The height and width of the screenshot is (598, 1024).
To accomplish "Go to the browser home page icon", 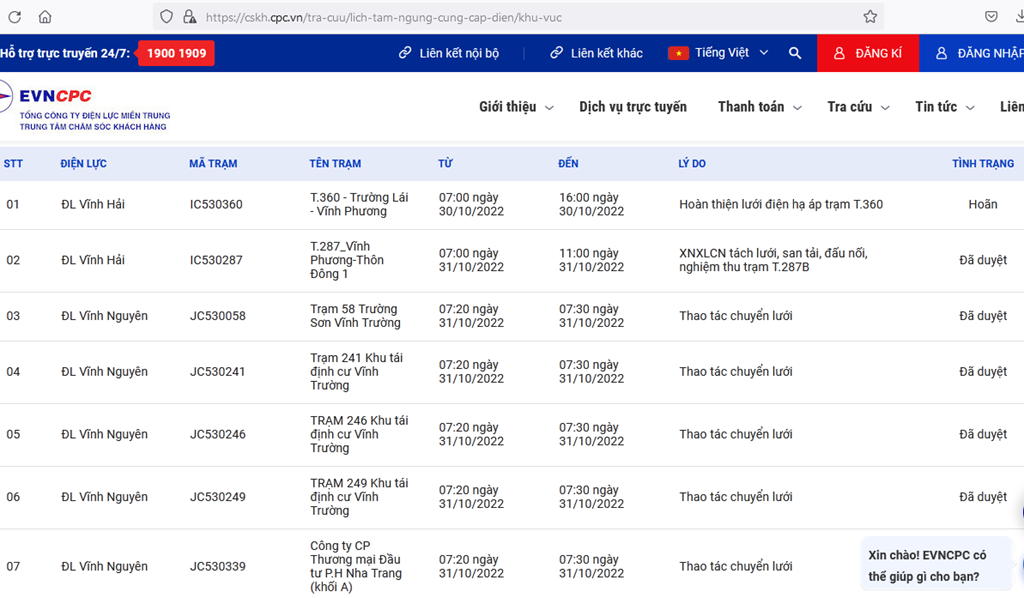I will 45,17.
